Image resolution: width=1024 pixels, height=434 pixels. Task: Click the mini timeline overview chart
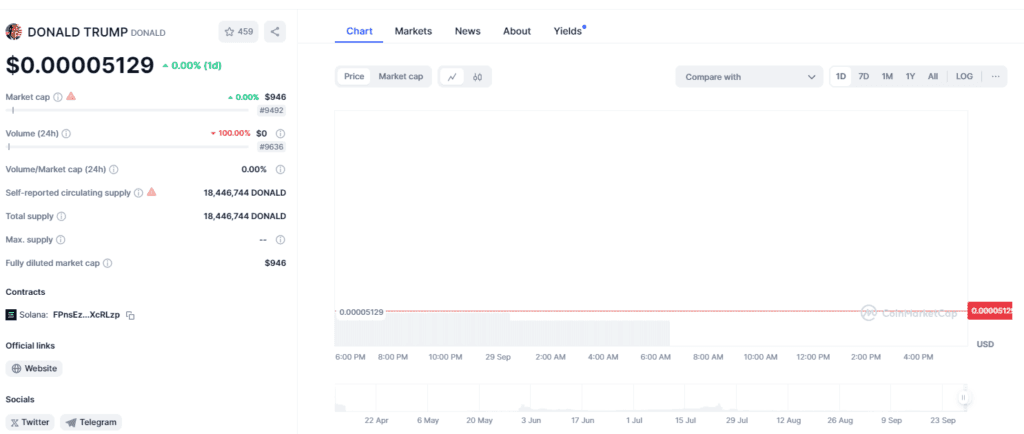click(x=650, y=398)
